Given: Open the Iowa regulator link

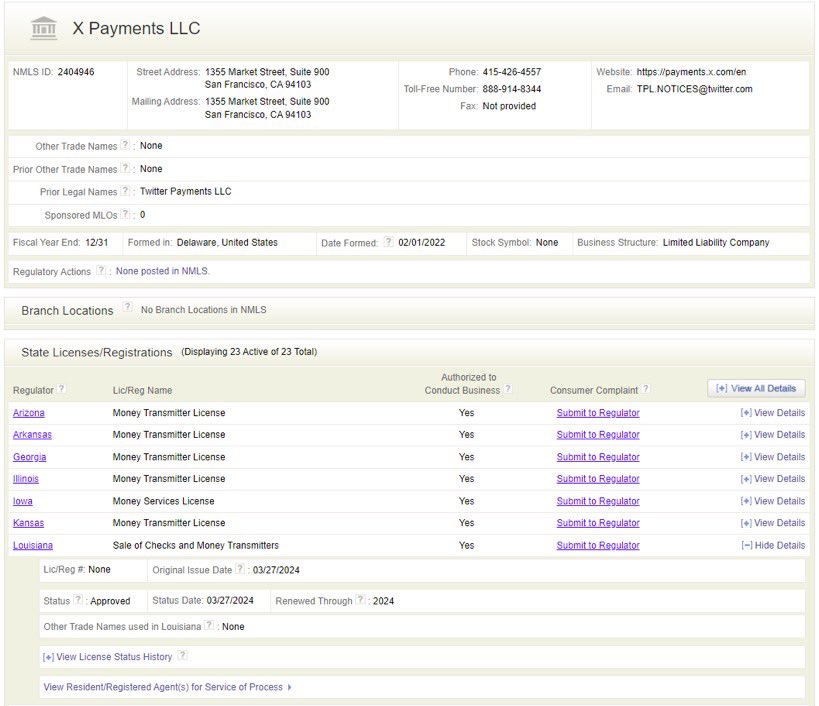Looking at the screenshot, I should (x=22, y=501).
